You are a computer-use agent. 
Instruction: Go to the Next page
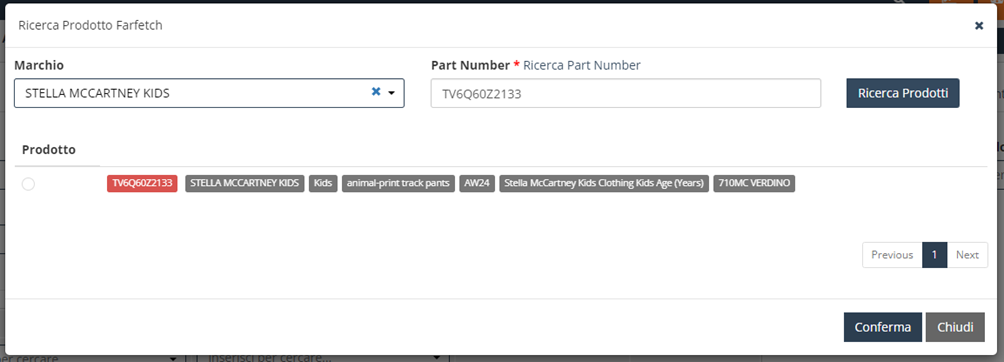point(968,255)
